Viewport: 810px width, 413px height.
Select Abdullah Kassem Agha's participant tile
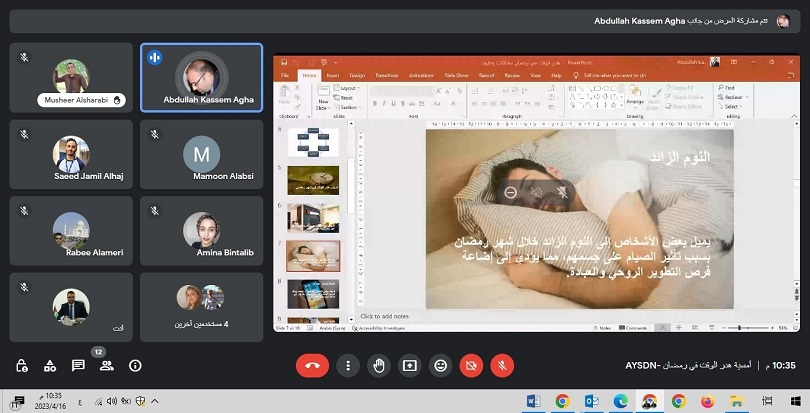pyautogui.click(x=201, y=77)
